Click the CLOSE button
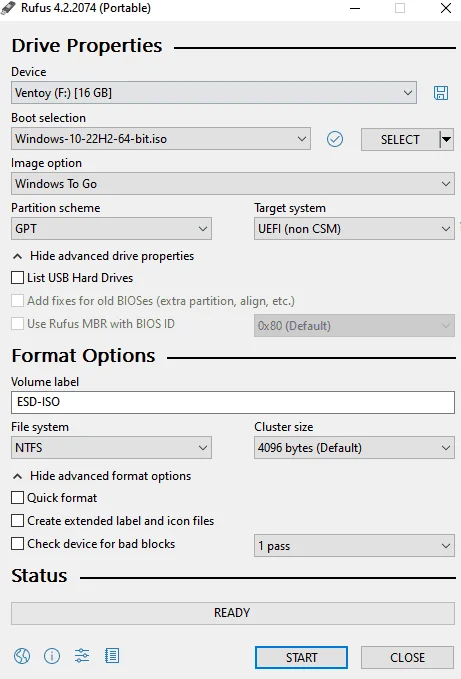This screenshot has width=461, height=679. [x=407, y=657]
